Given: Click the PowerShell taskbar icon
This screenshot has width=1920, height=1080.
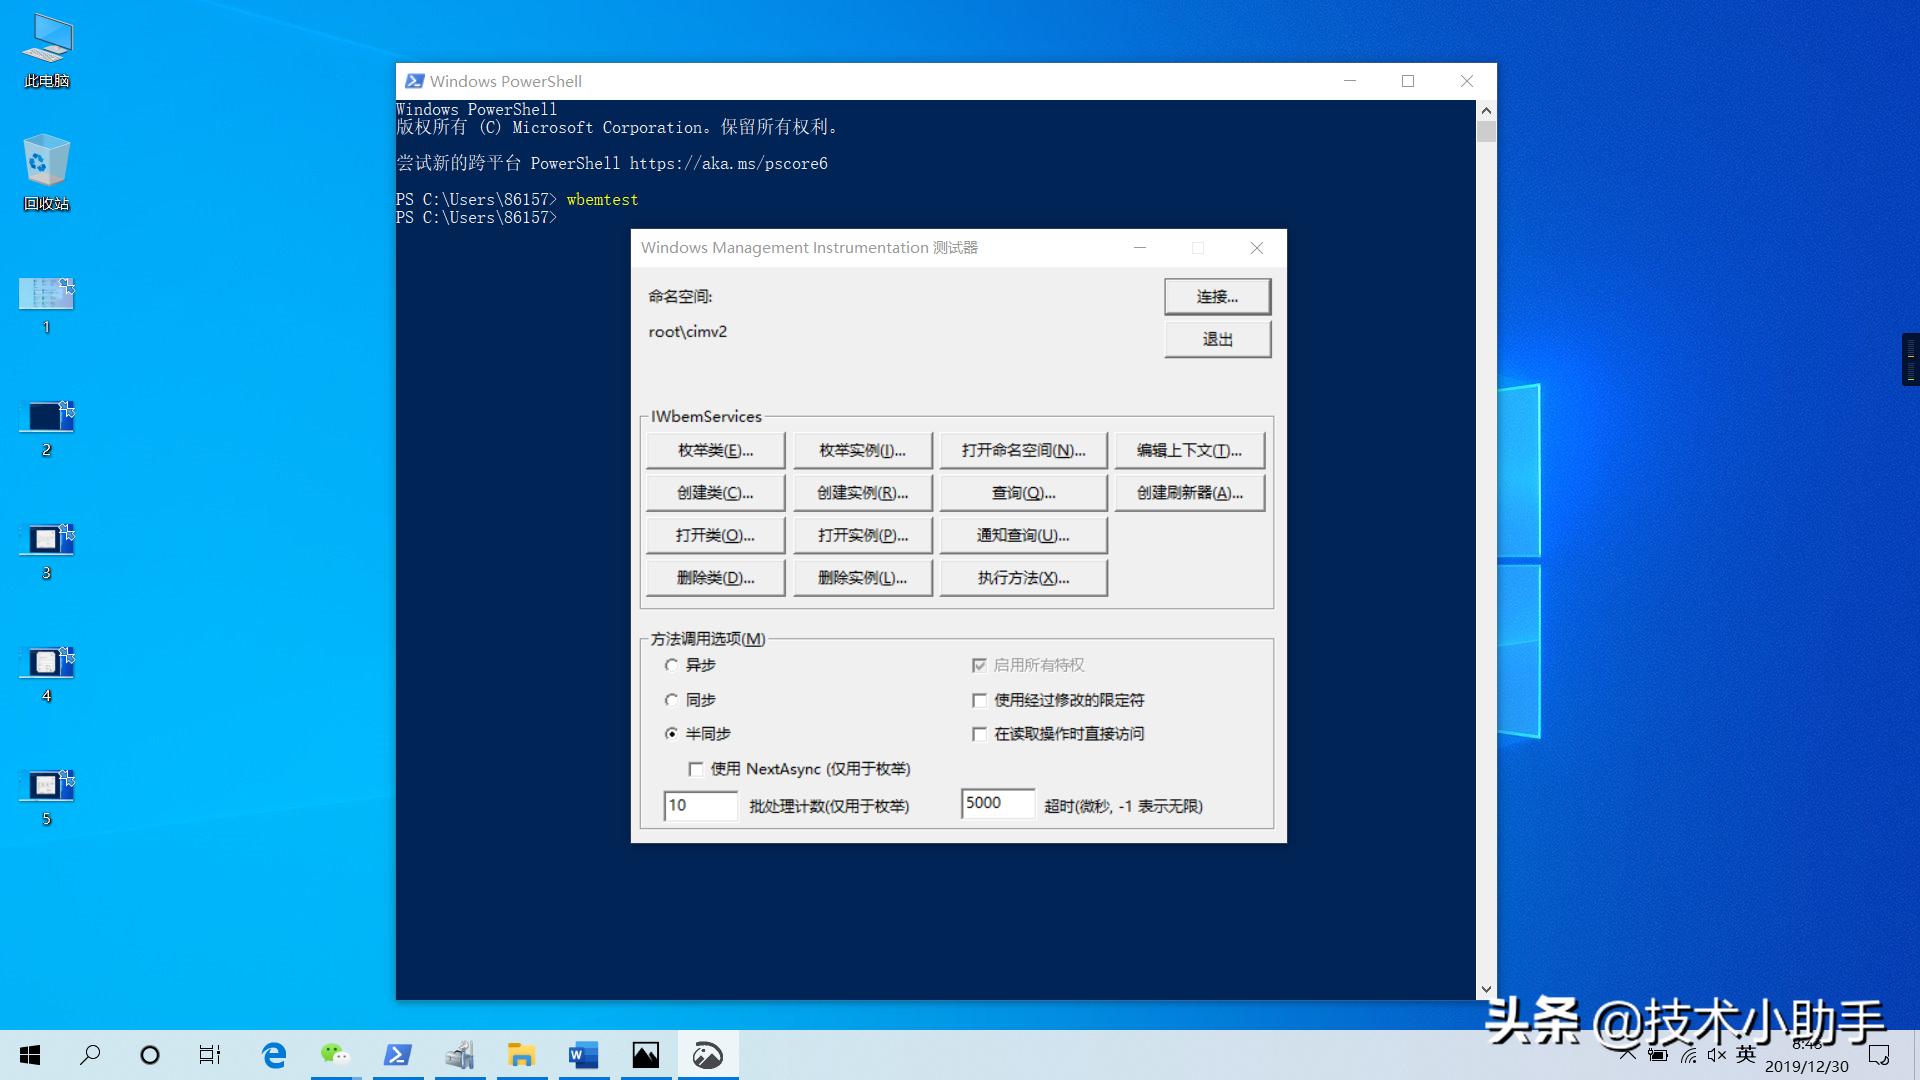Looking at the screenshot, I should tap(398, 1055).
